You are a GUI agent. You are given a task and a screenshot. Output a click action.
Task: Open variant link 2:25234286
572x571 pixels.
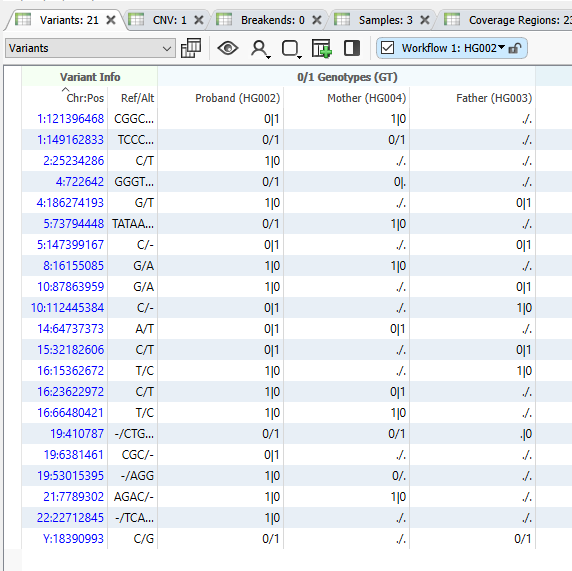[x=73, y=161]
